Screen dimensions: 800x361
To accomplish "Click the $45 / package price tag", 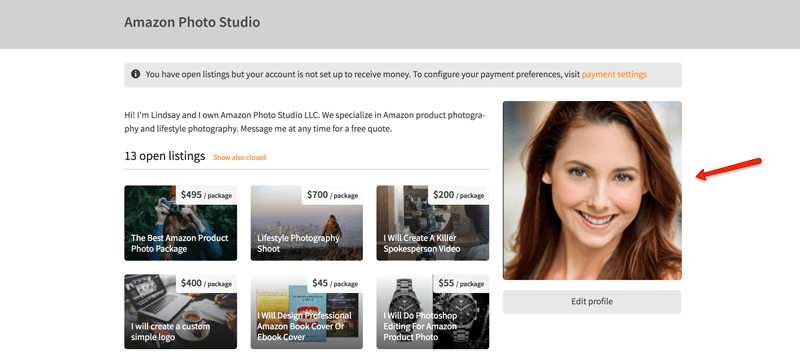I will (x=335, y=283).
